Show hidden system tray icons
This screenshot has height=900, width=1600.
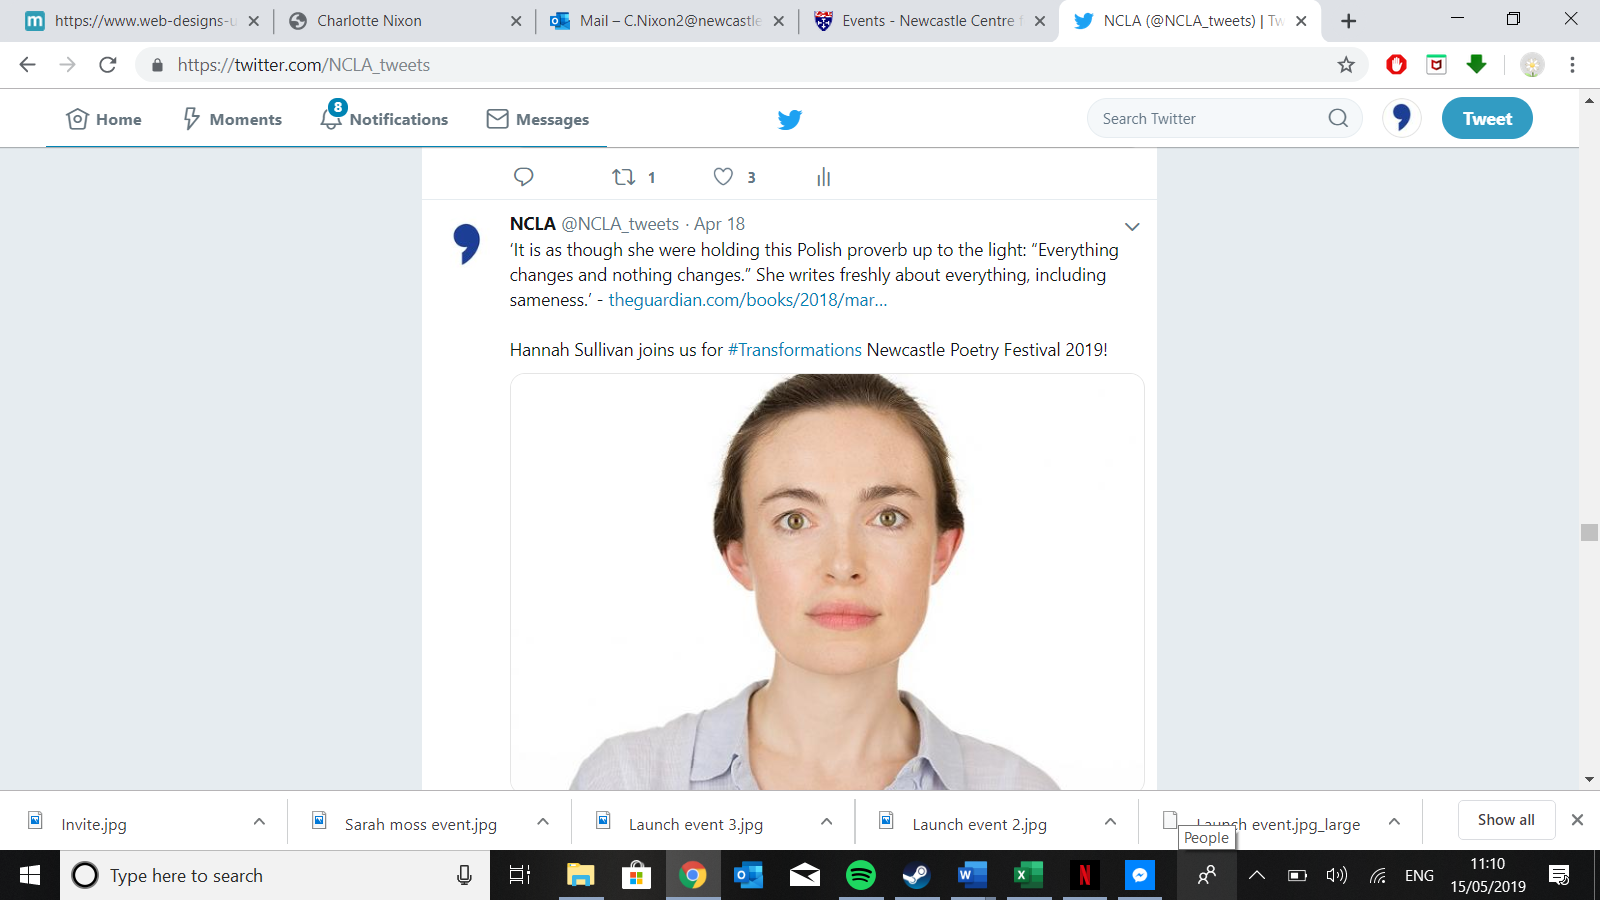[1257, 876]
